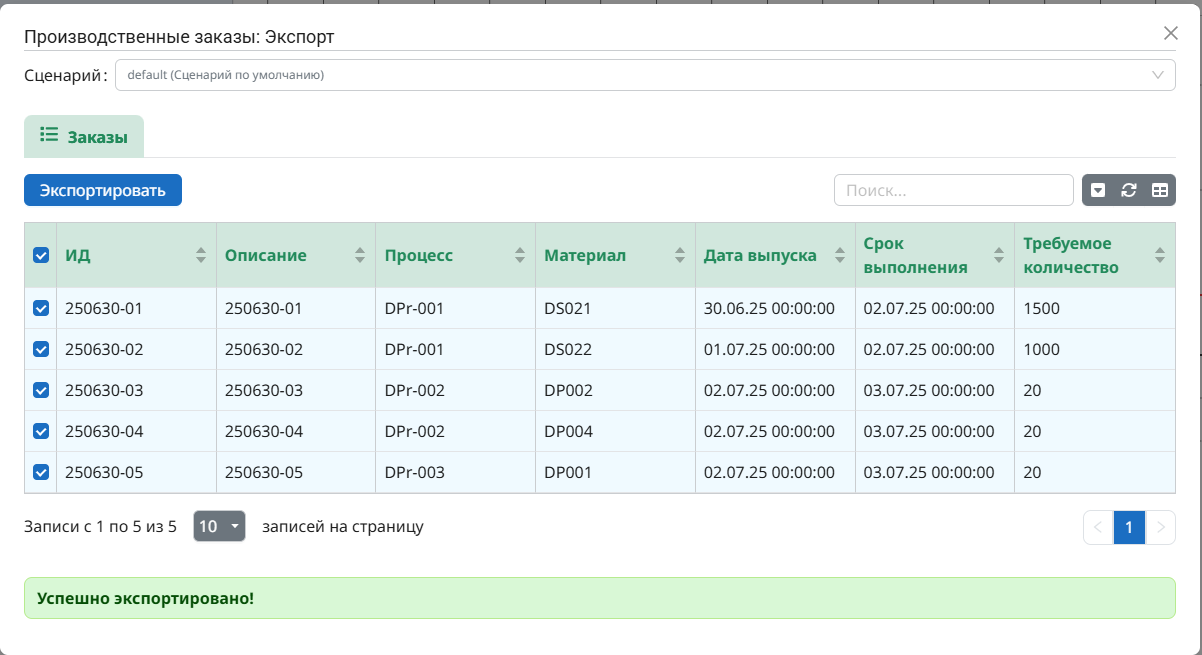Screen dimensions: 1202x655
Task: Refresh the orders table with reload icon
Action: point(1129,190)
